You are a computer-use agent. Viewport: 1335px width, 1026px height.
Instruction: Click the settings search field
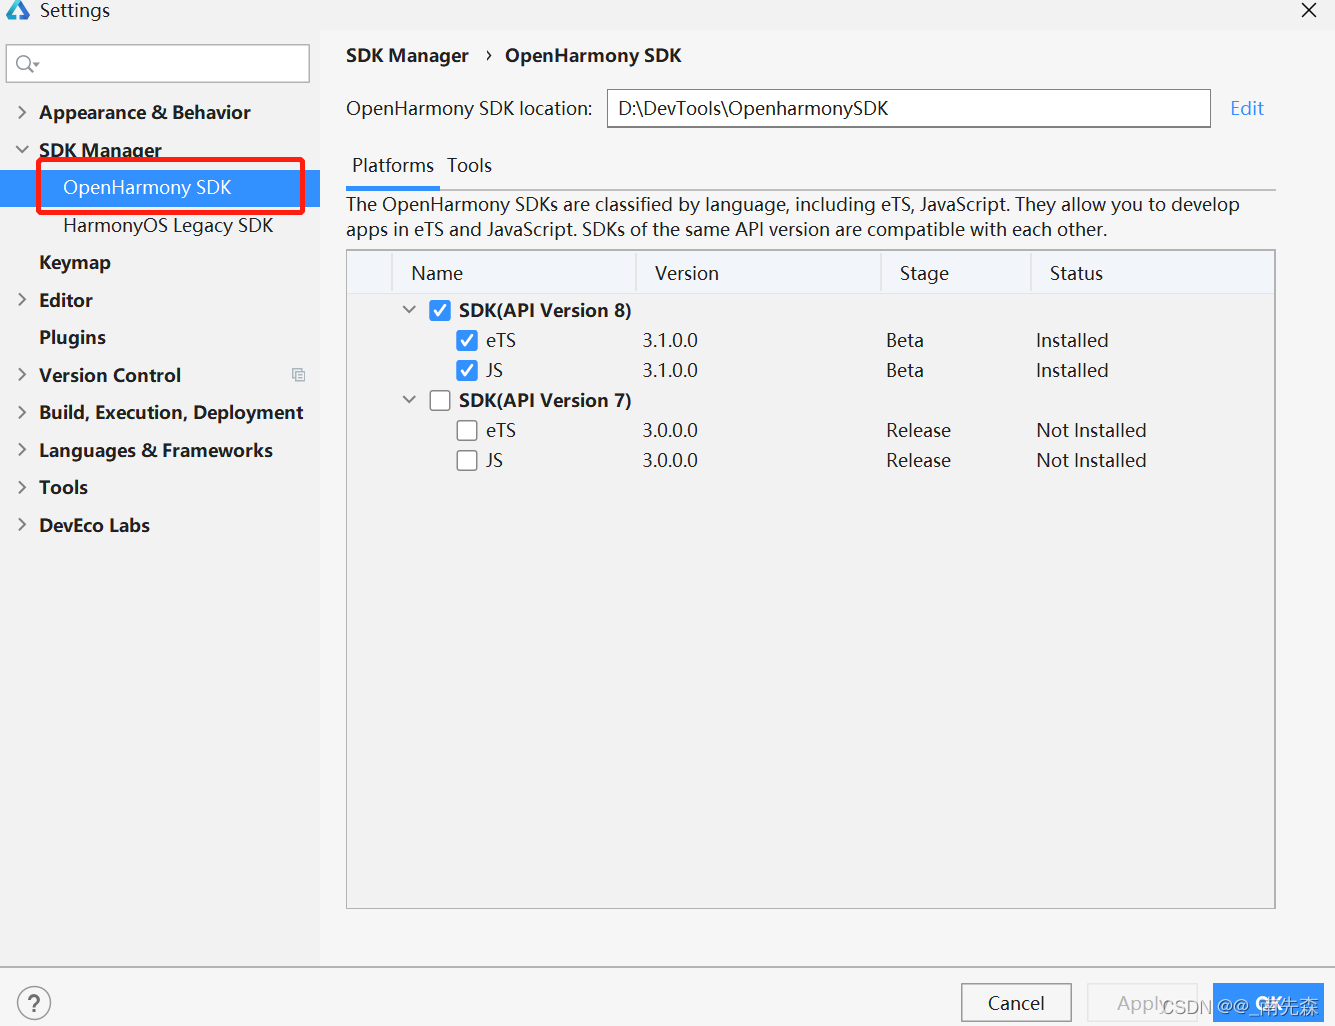[x=158, y=64]
